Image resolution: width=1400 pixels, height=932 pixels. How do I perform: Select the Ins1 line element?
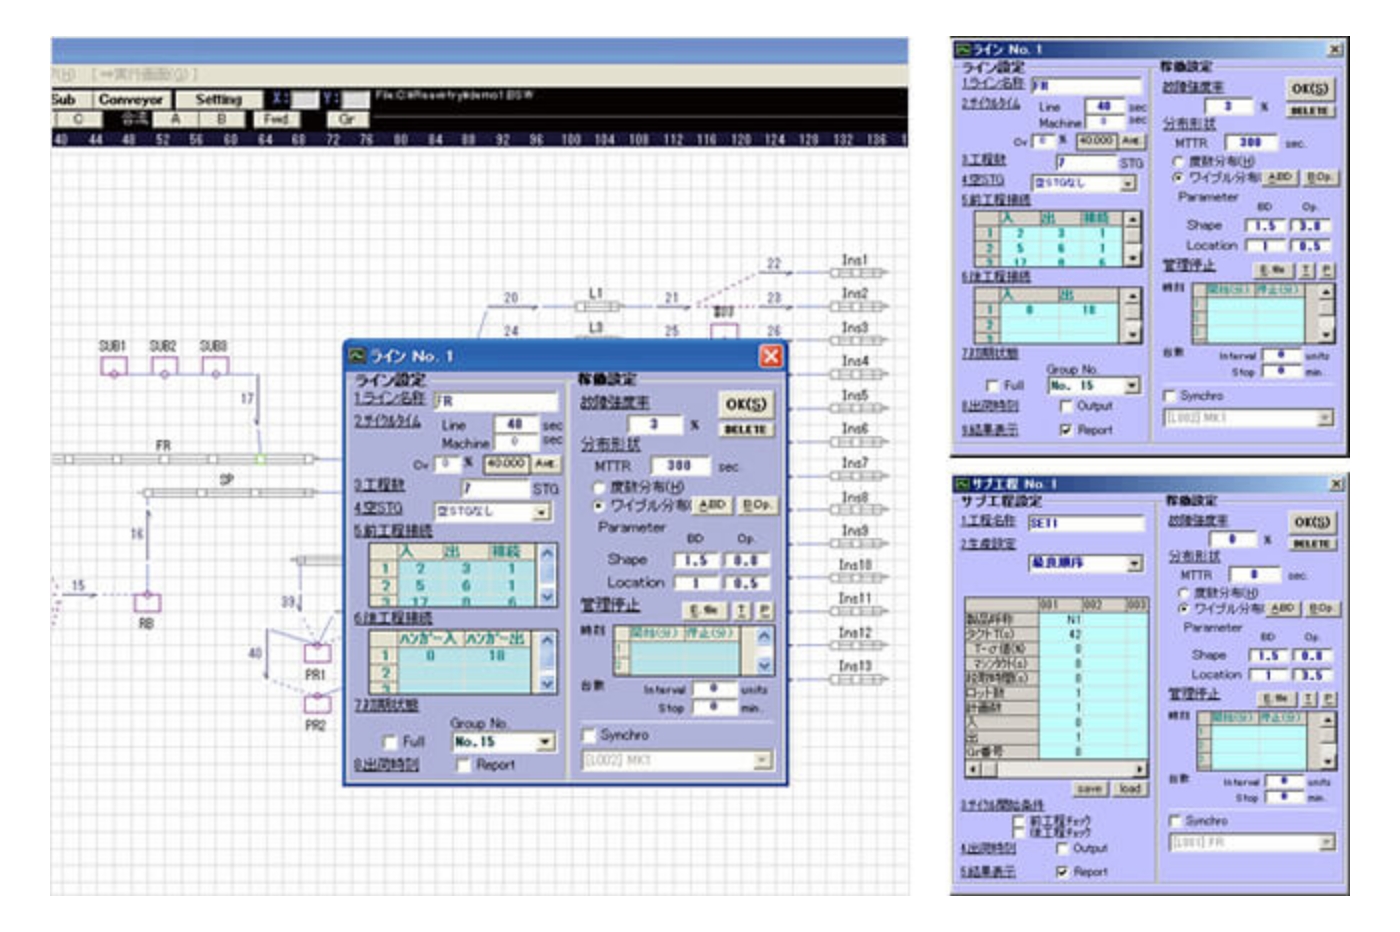858,272
